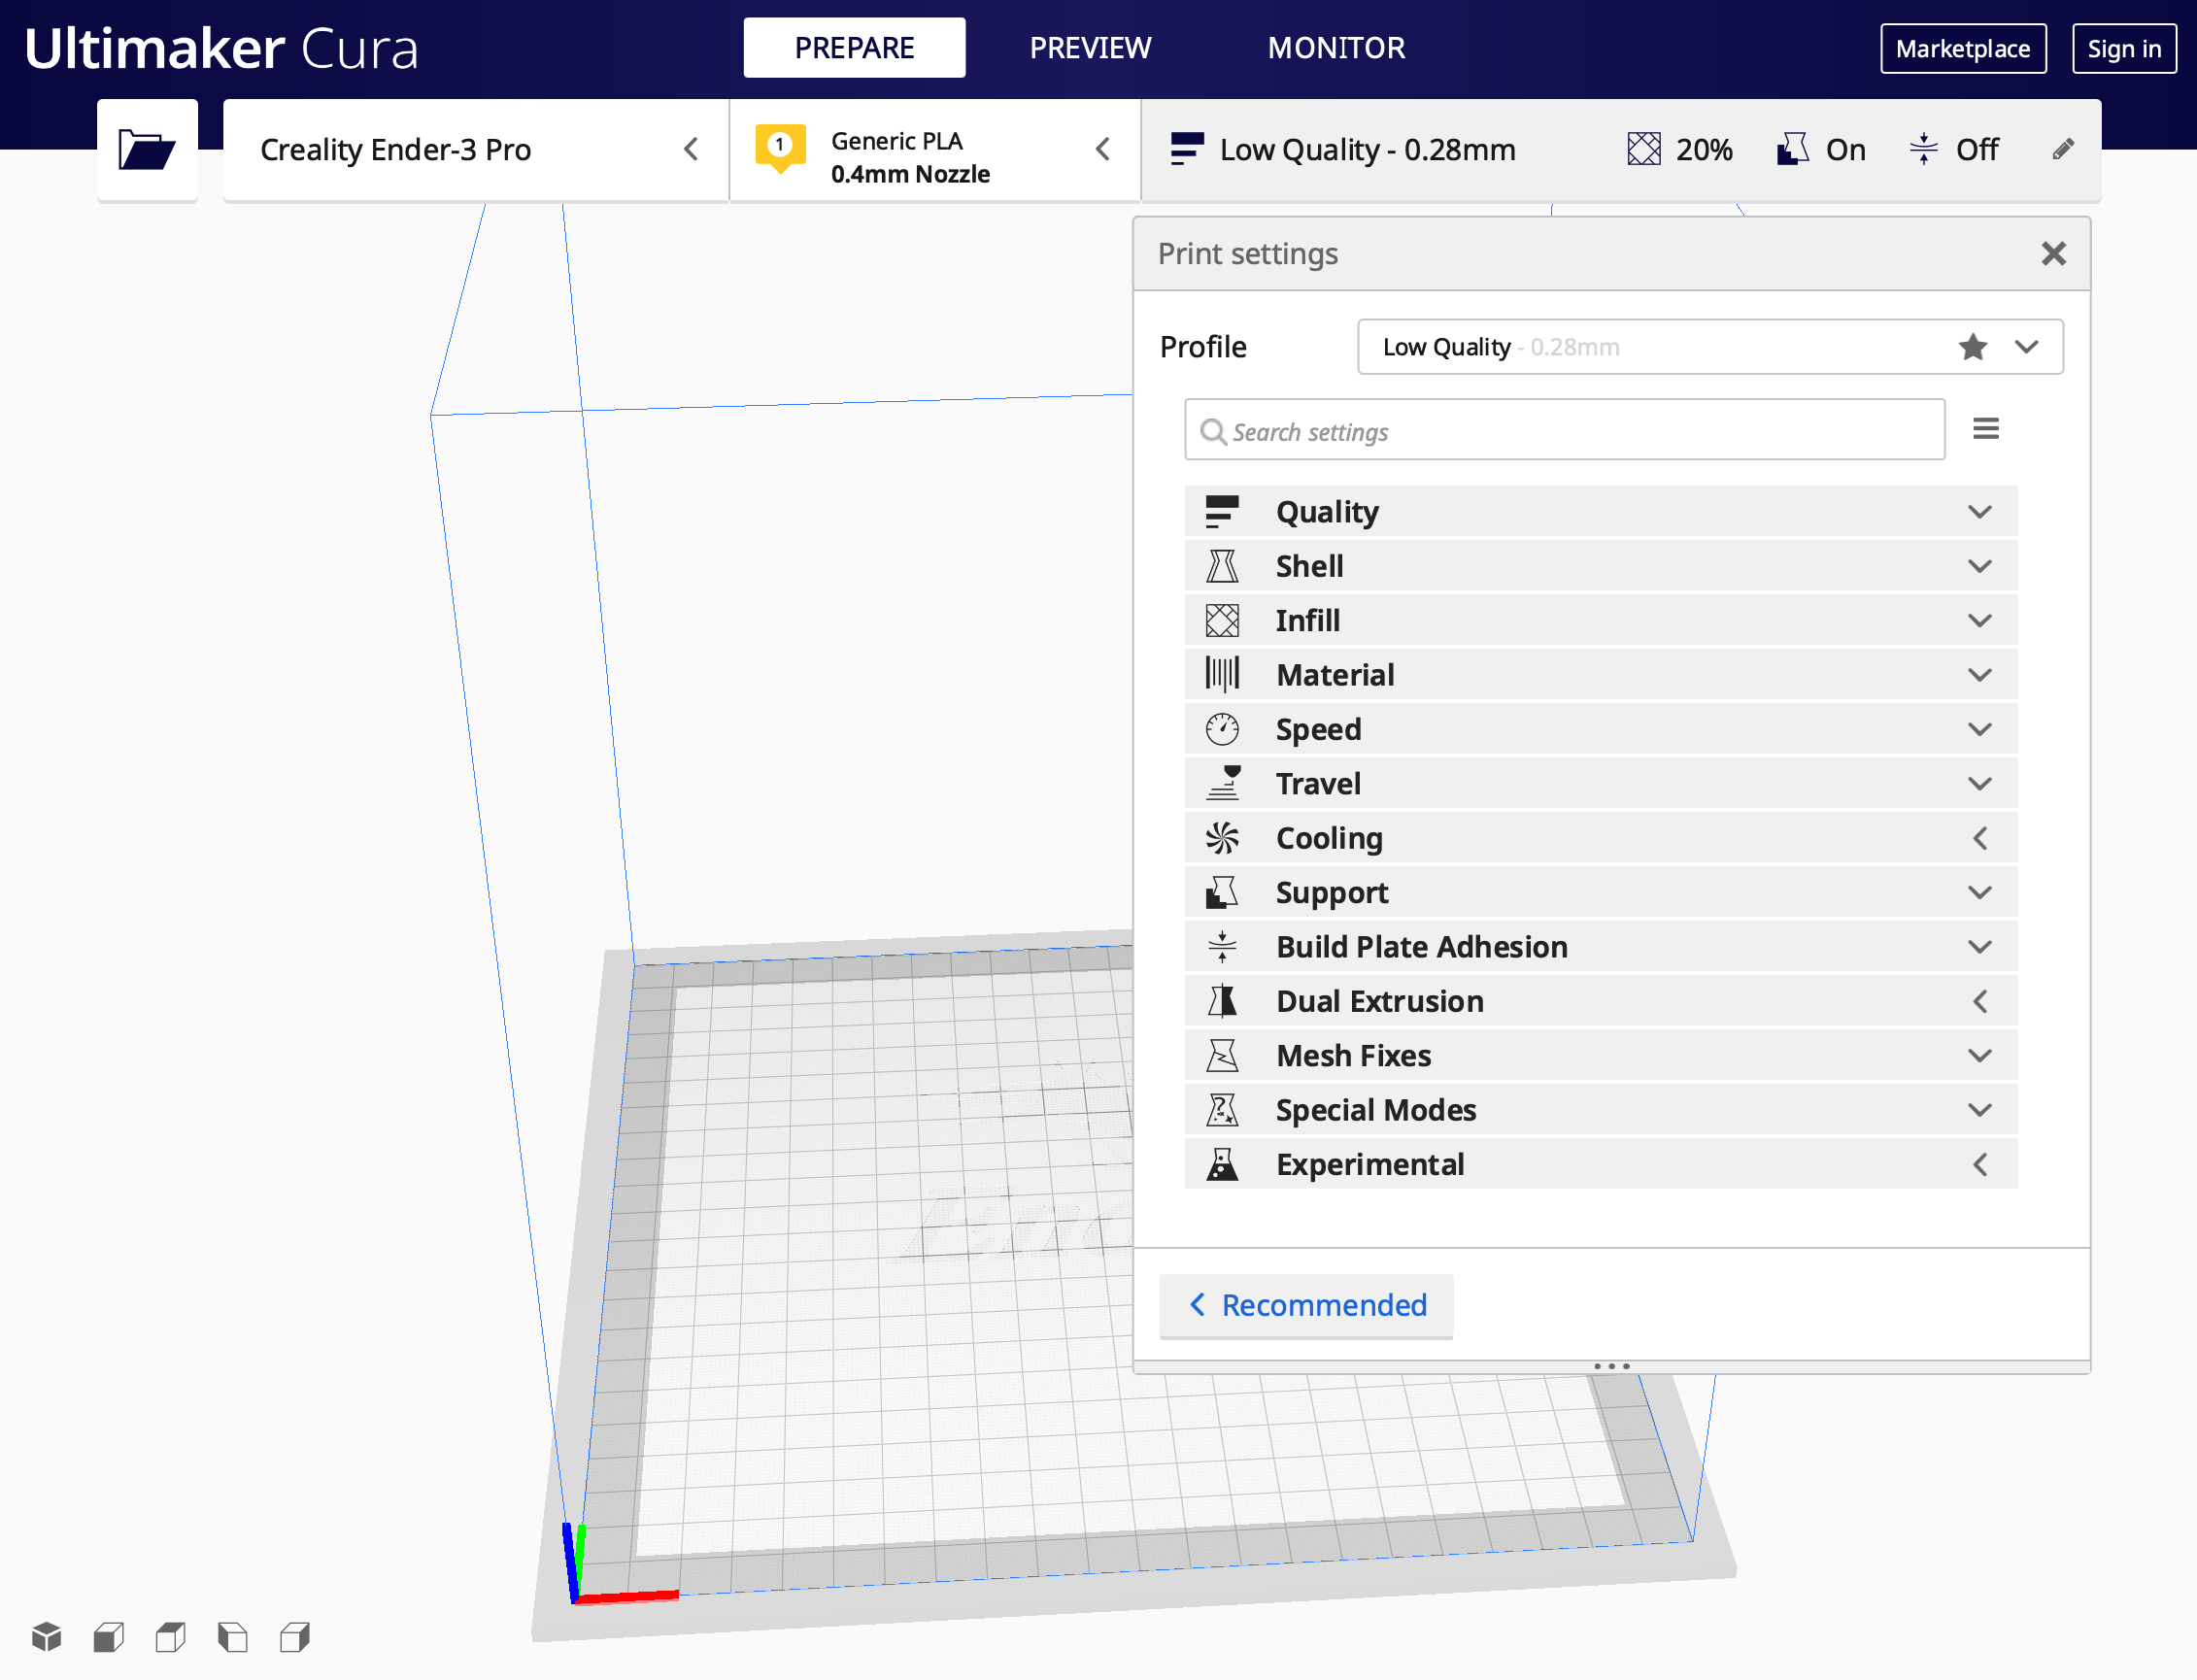Expand the Quality settings chevron

[x=1979, y=512]
